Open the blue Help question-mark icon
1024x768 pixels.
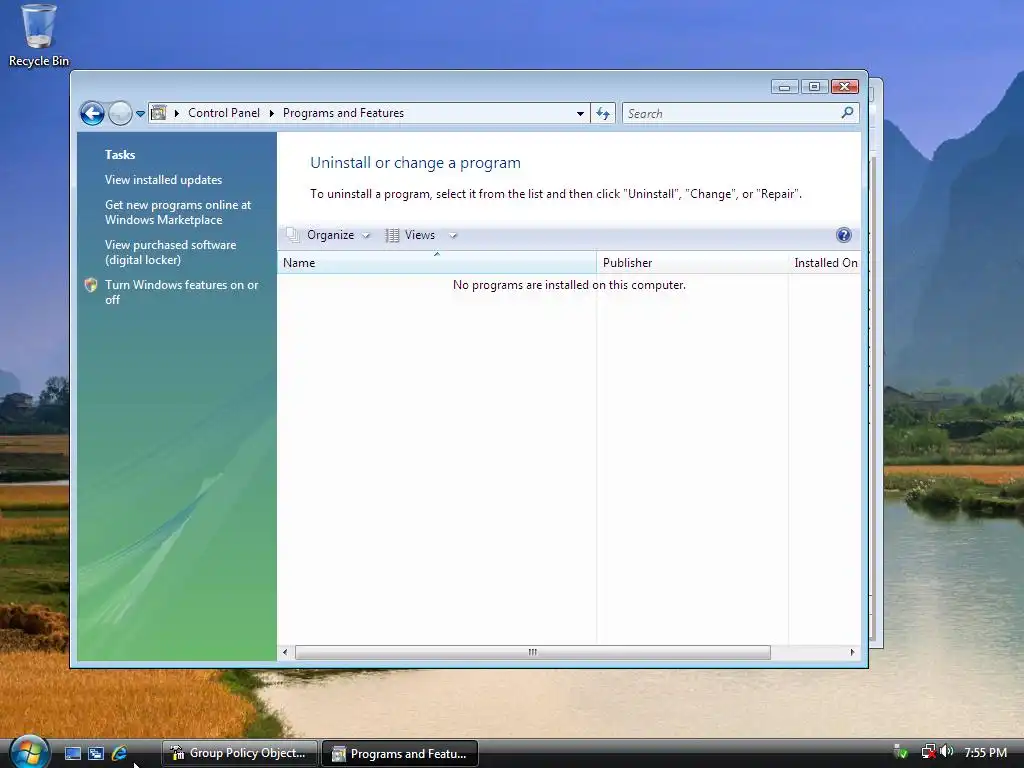click(x=843, y=235)
